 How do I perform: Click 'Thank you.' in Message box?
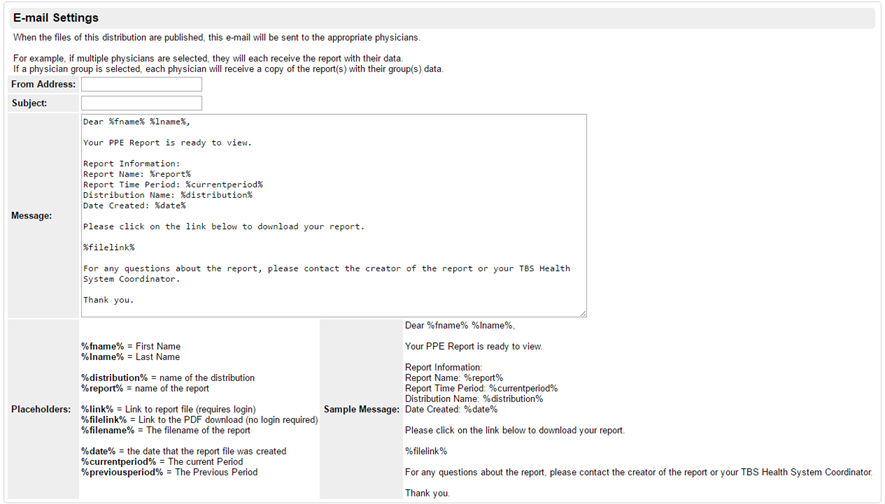(x=108, y=300)
